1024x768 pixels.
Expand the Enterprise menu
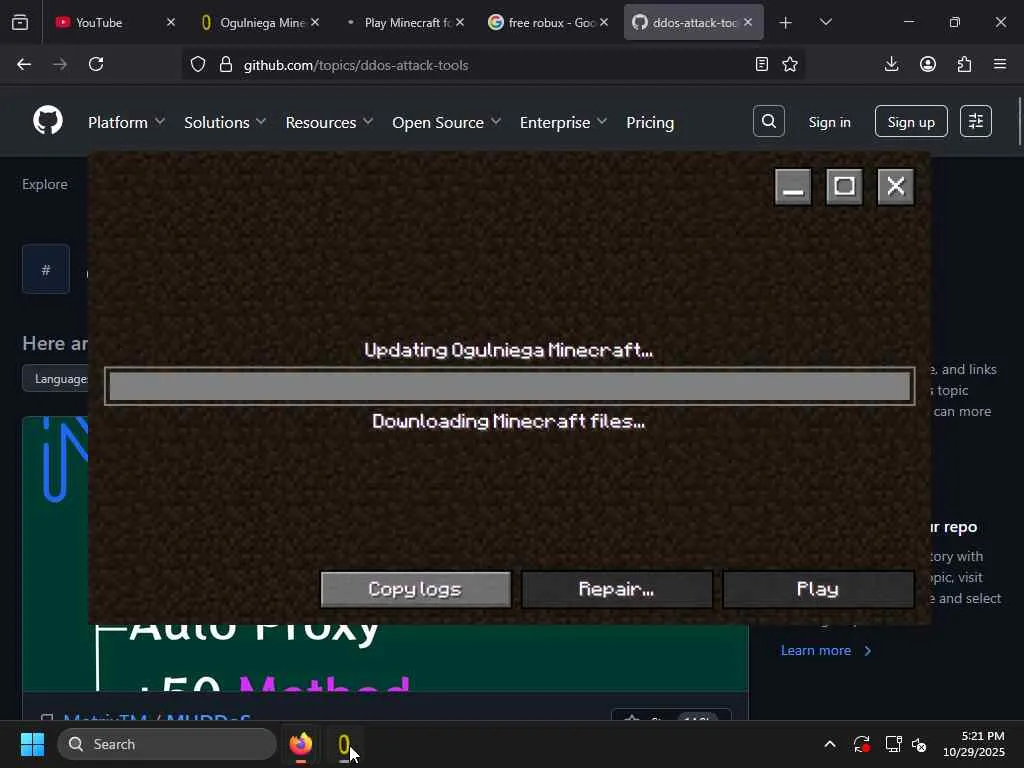point(563,122)
